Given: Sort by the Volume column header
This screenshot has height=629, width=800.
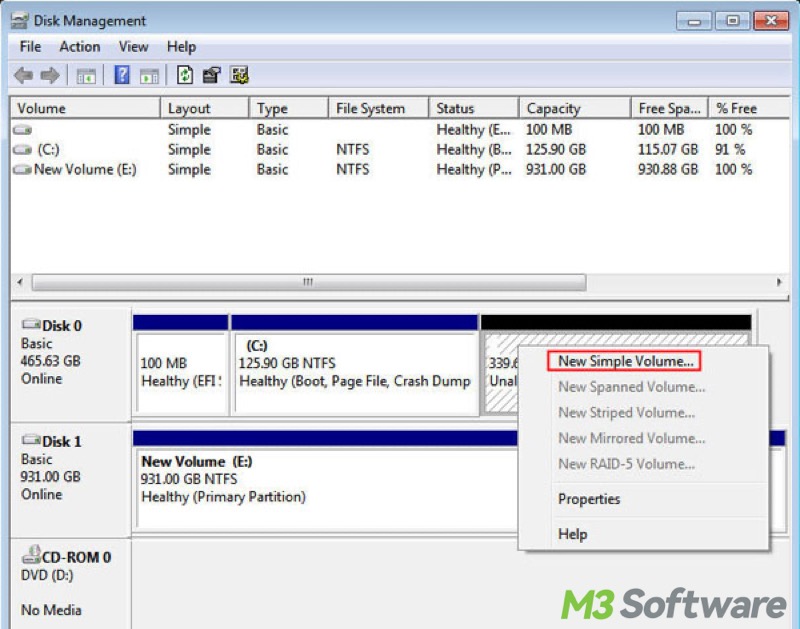Looking at the screenshot, I should pos(85,108).
